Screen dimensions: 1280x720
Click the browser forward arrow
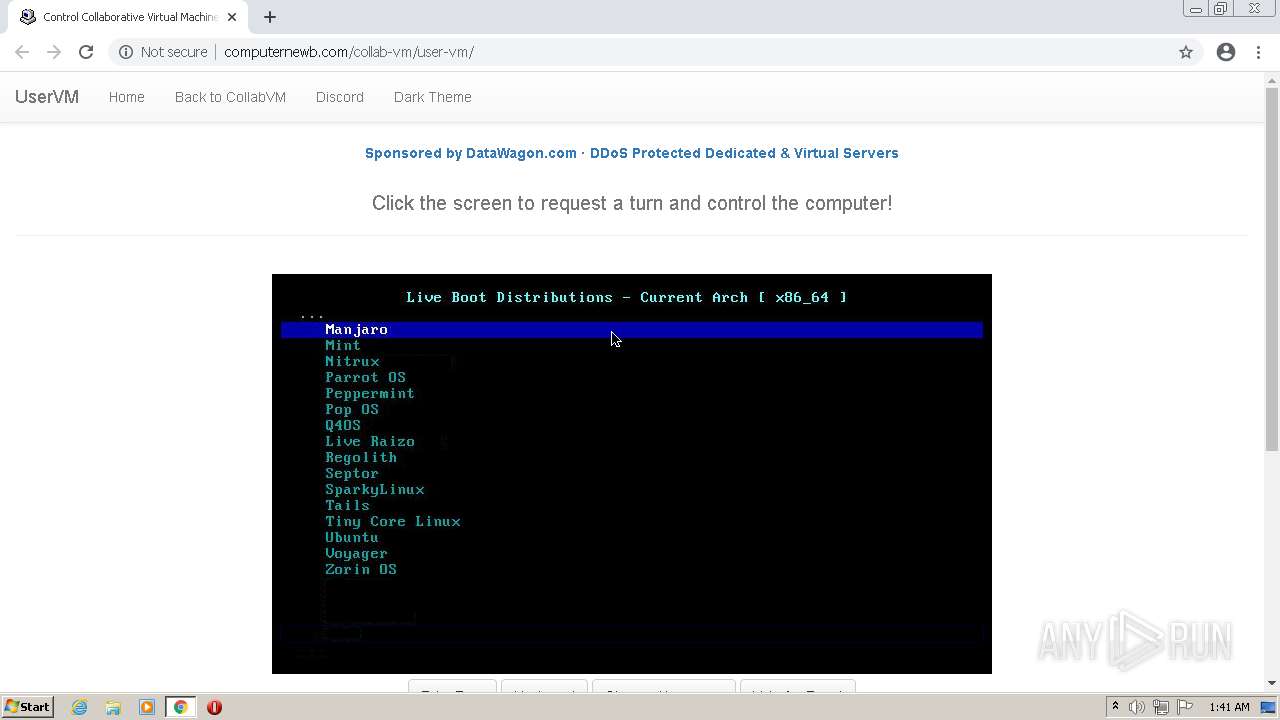[x=54, y=52]
